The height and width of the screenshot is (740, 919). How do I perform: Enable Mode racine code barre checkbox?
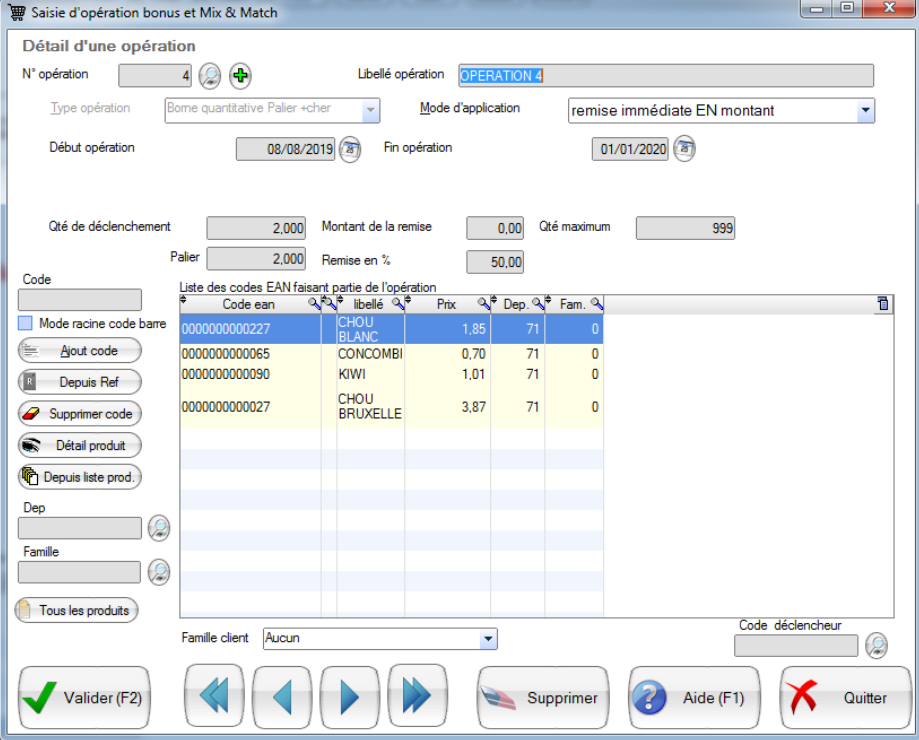[x=26, y=324]
